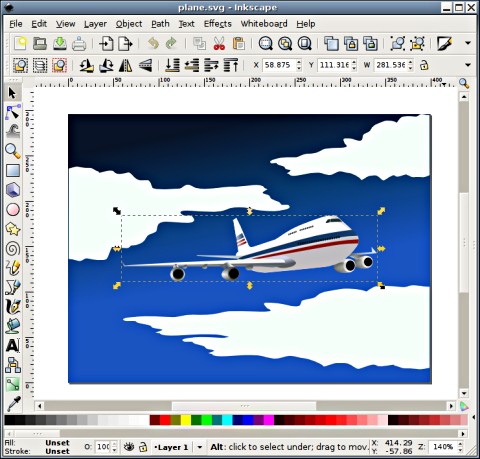Choose the Spiral tool in toolbox

point(13,249)
